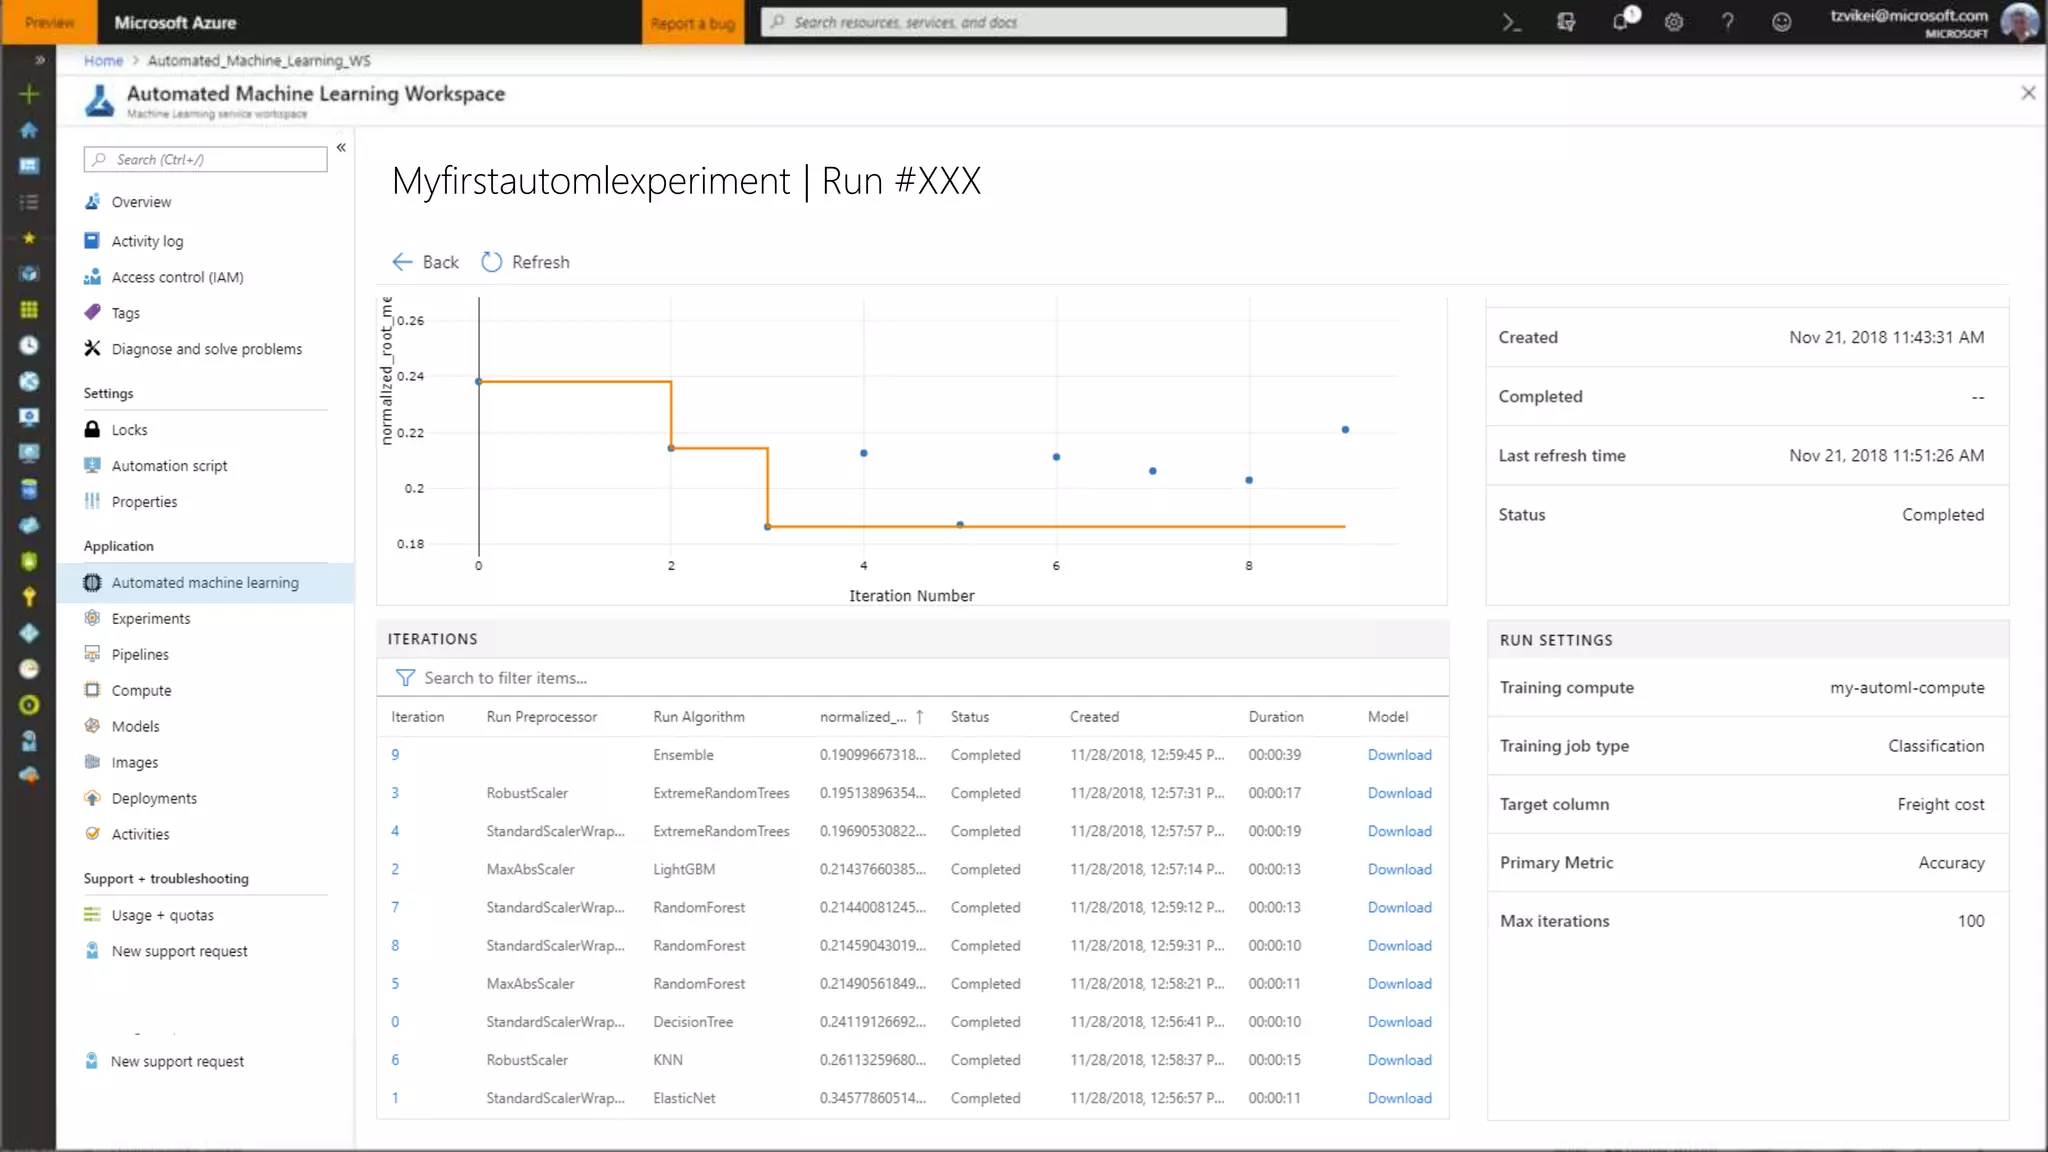Click the notifications bell icon
Image resolution: width=2048 pixels, height=1152 pixels.
click(x=1621, y=22)
